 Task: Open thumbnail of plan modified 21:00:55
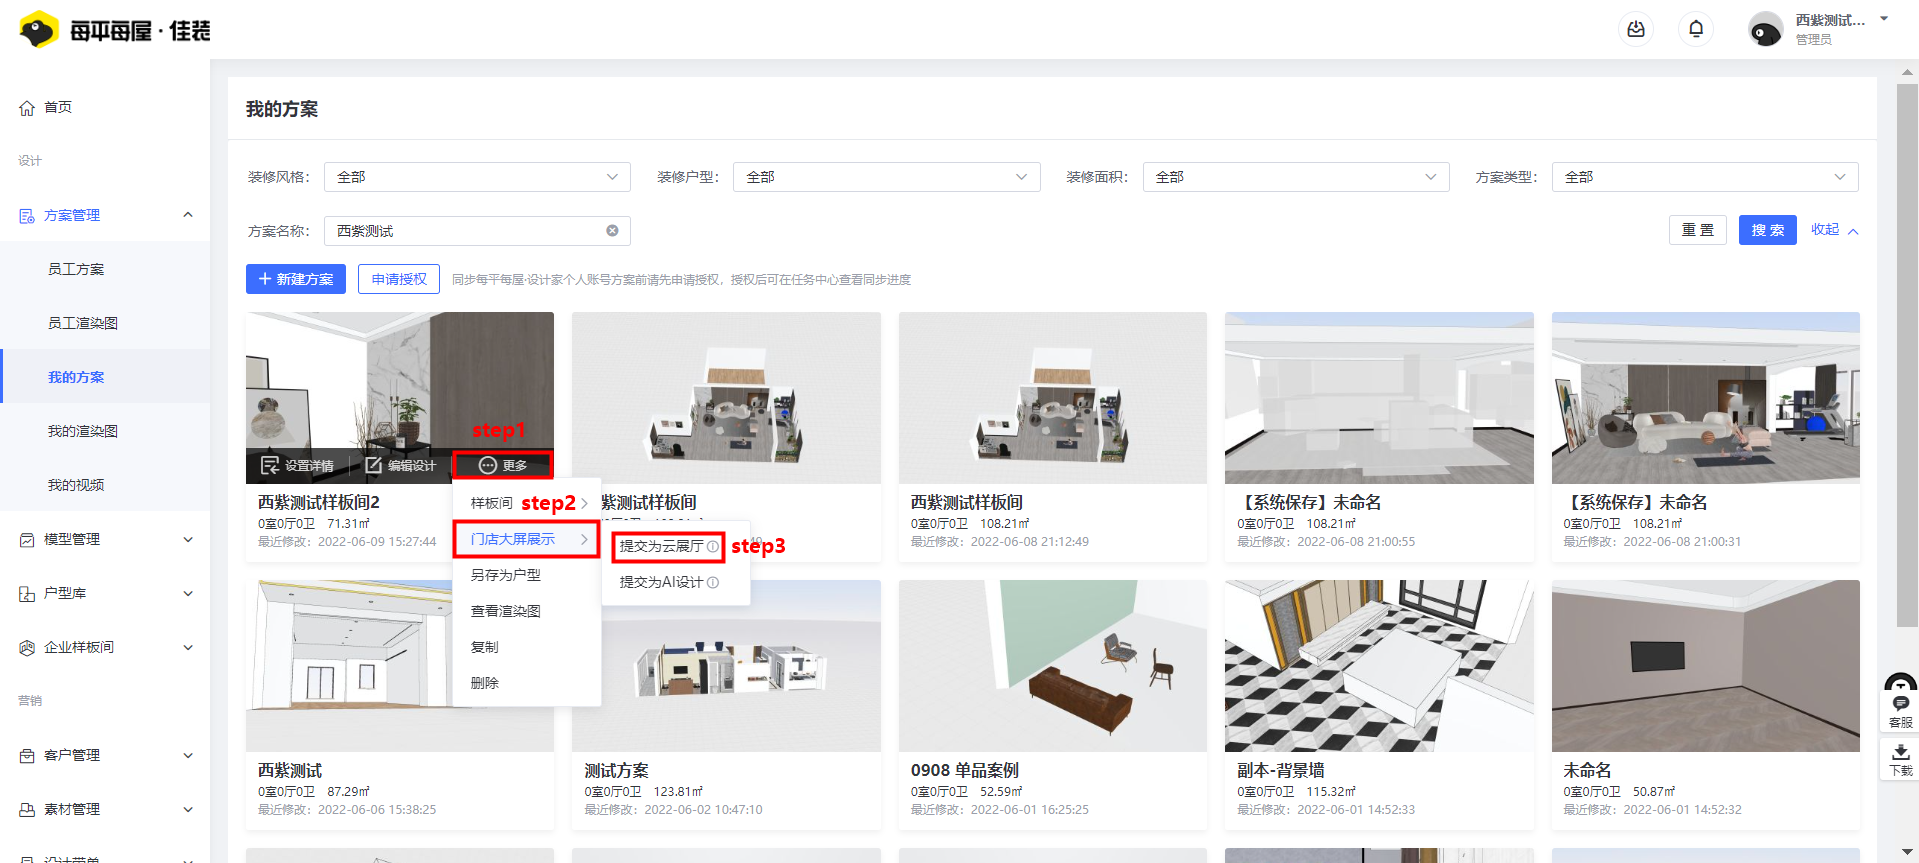pos(1379,398)
